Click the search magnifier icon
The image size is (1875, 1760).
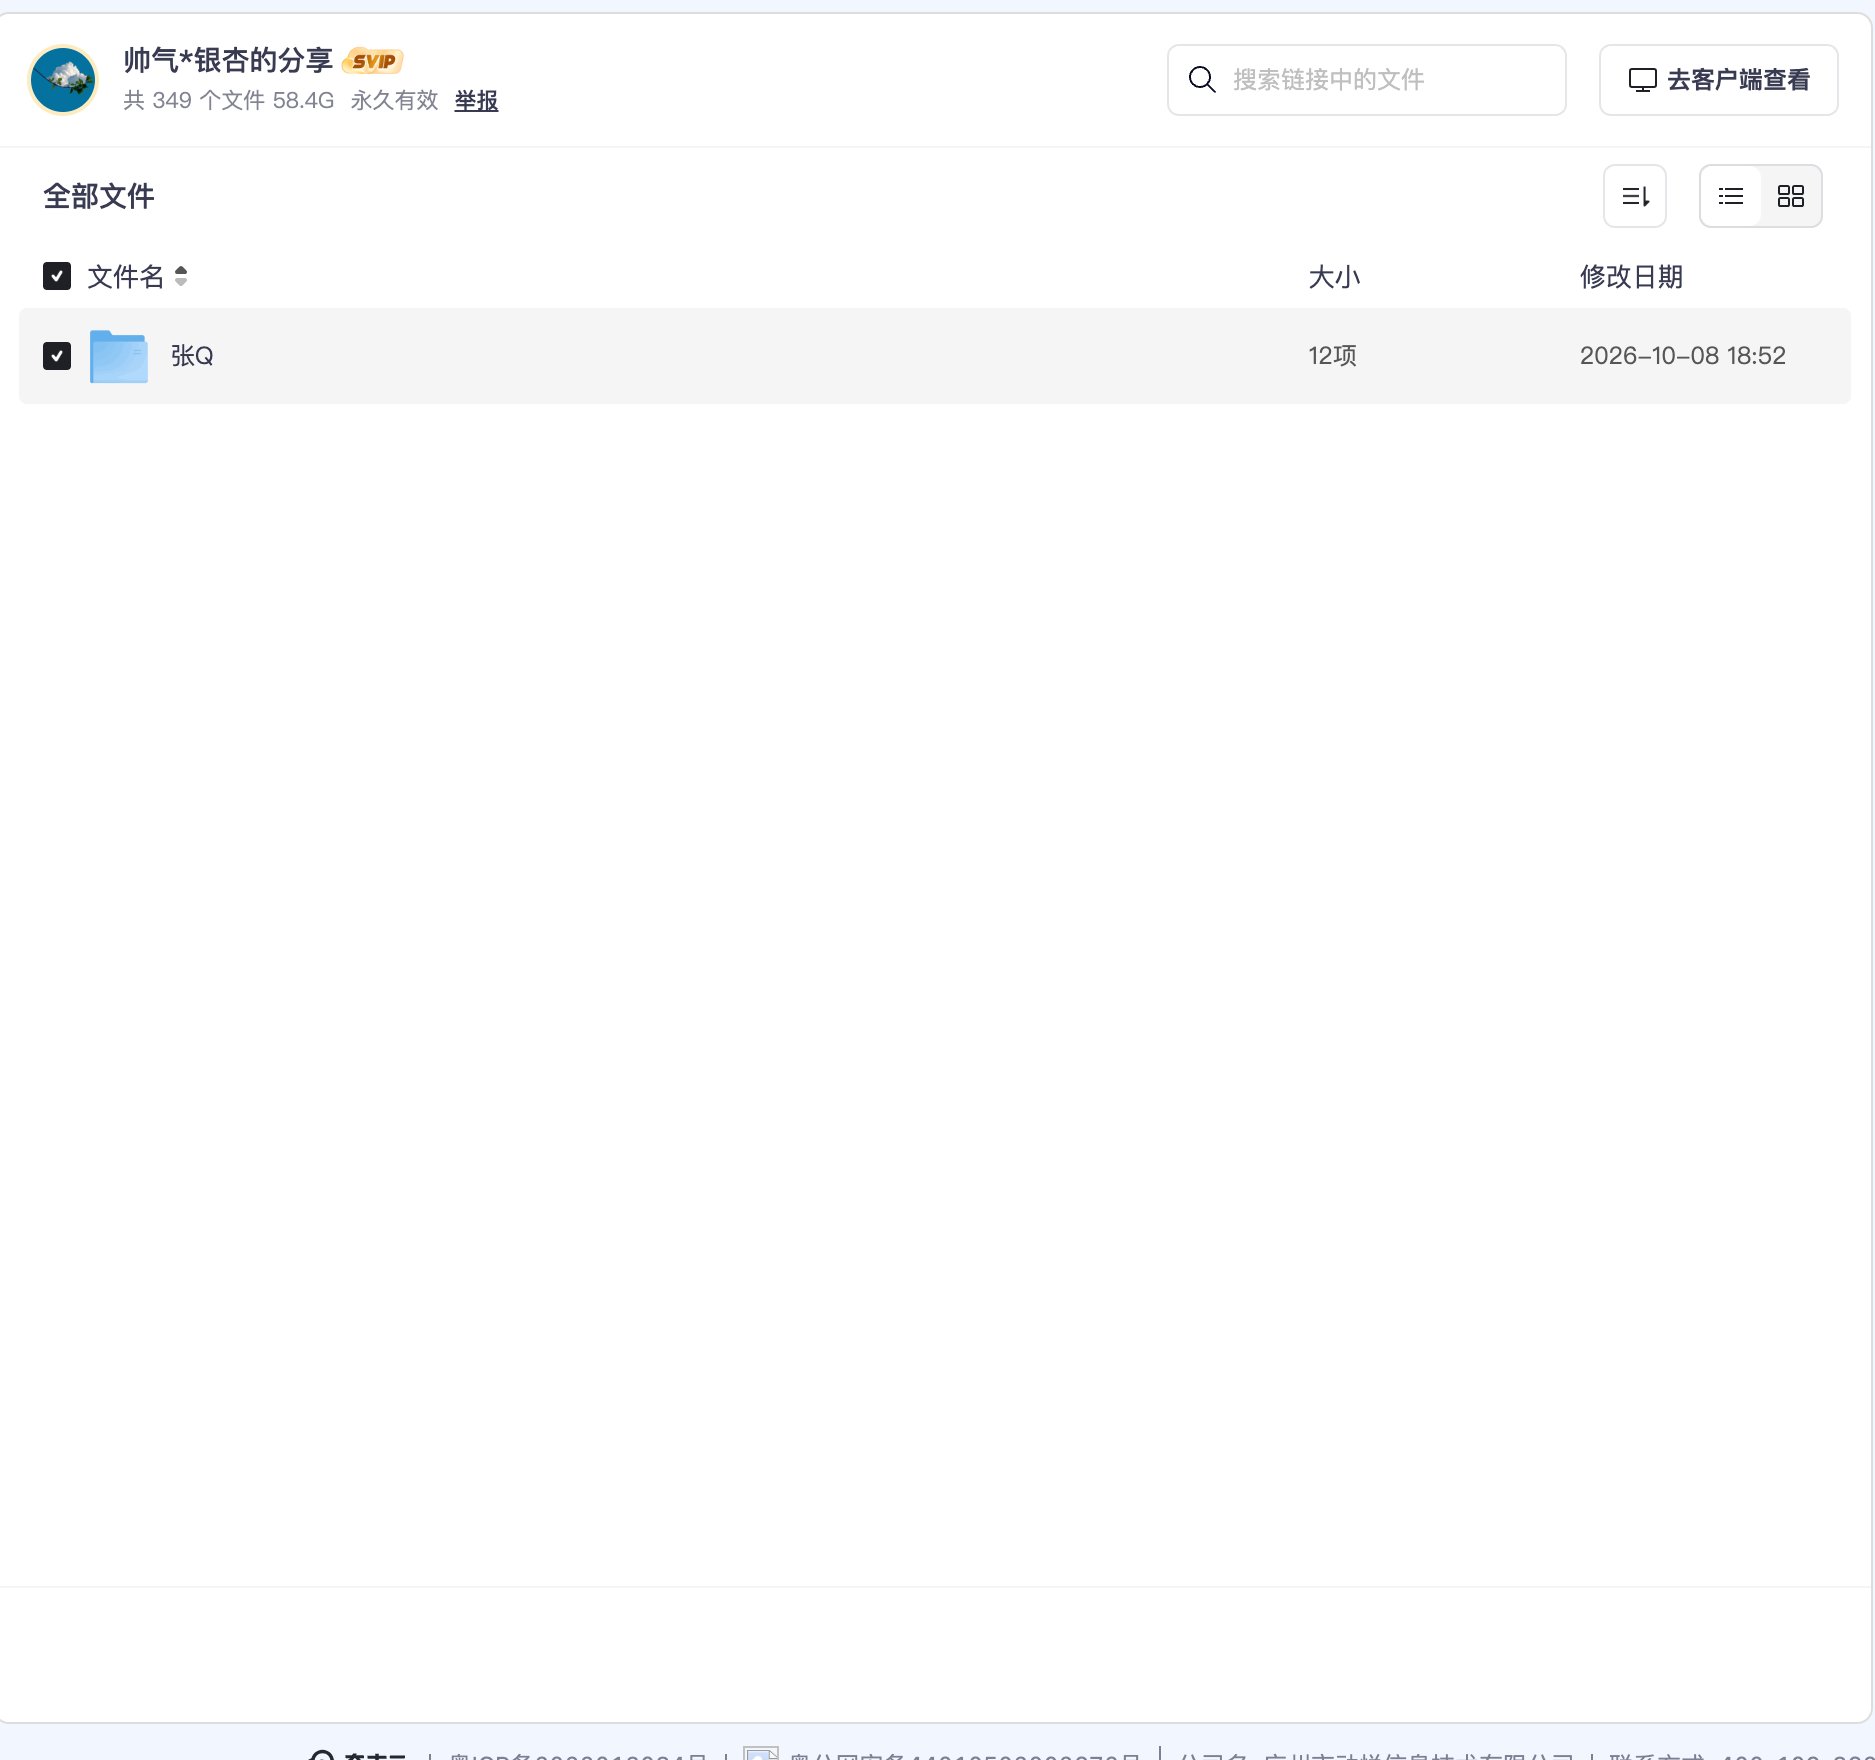pyautogui.click(x=1202, y=80)
